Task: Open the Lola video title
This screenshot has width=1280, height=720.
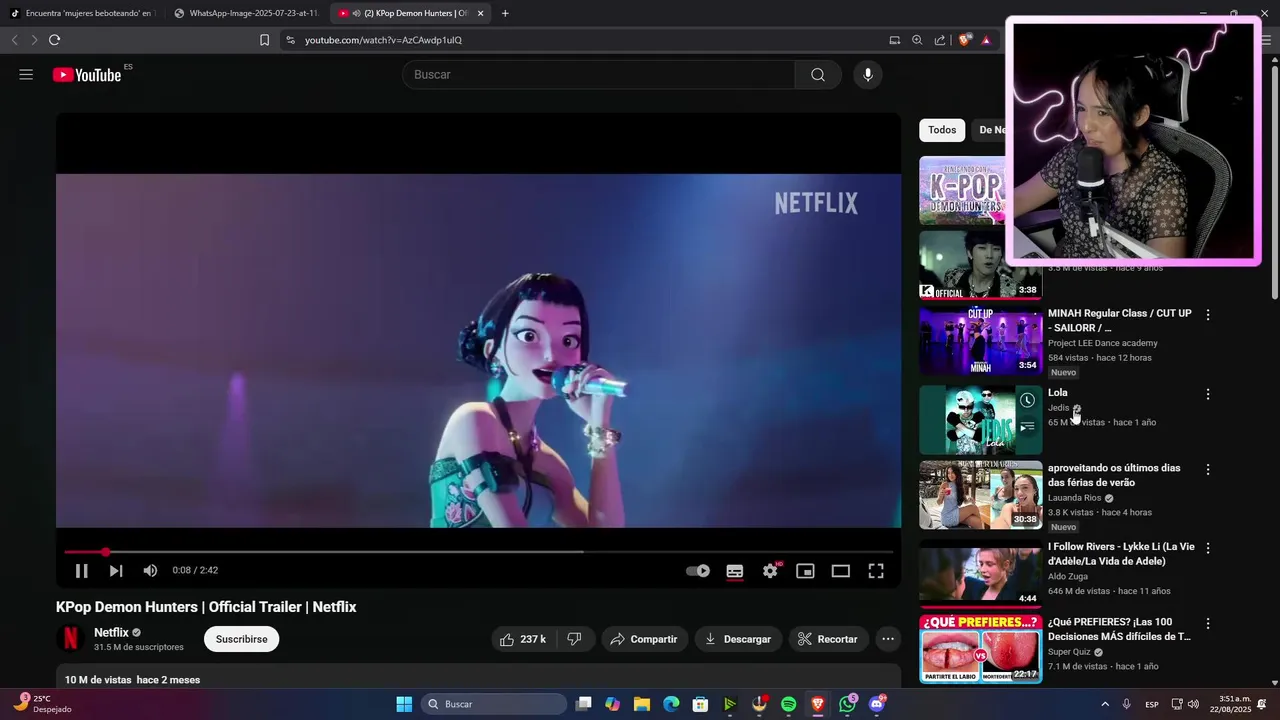Action: point(1058,393)
